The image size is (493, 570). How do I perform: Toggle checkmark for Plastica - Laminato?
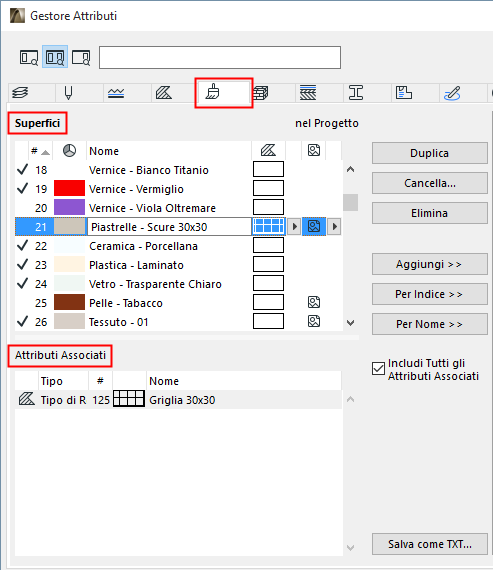[x=23, y=264]
